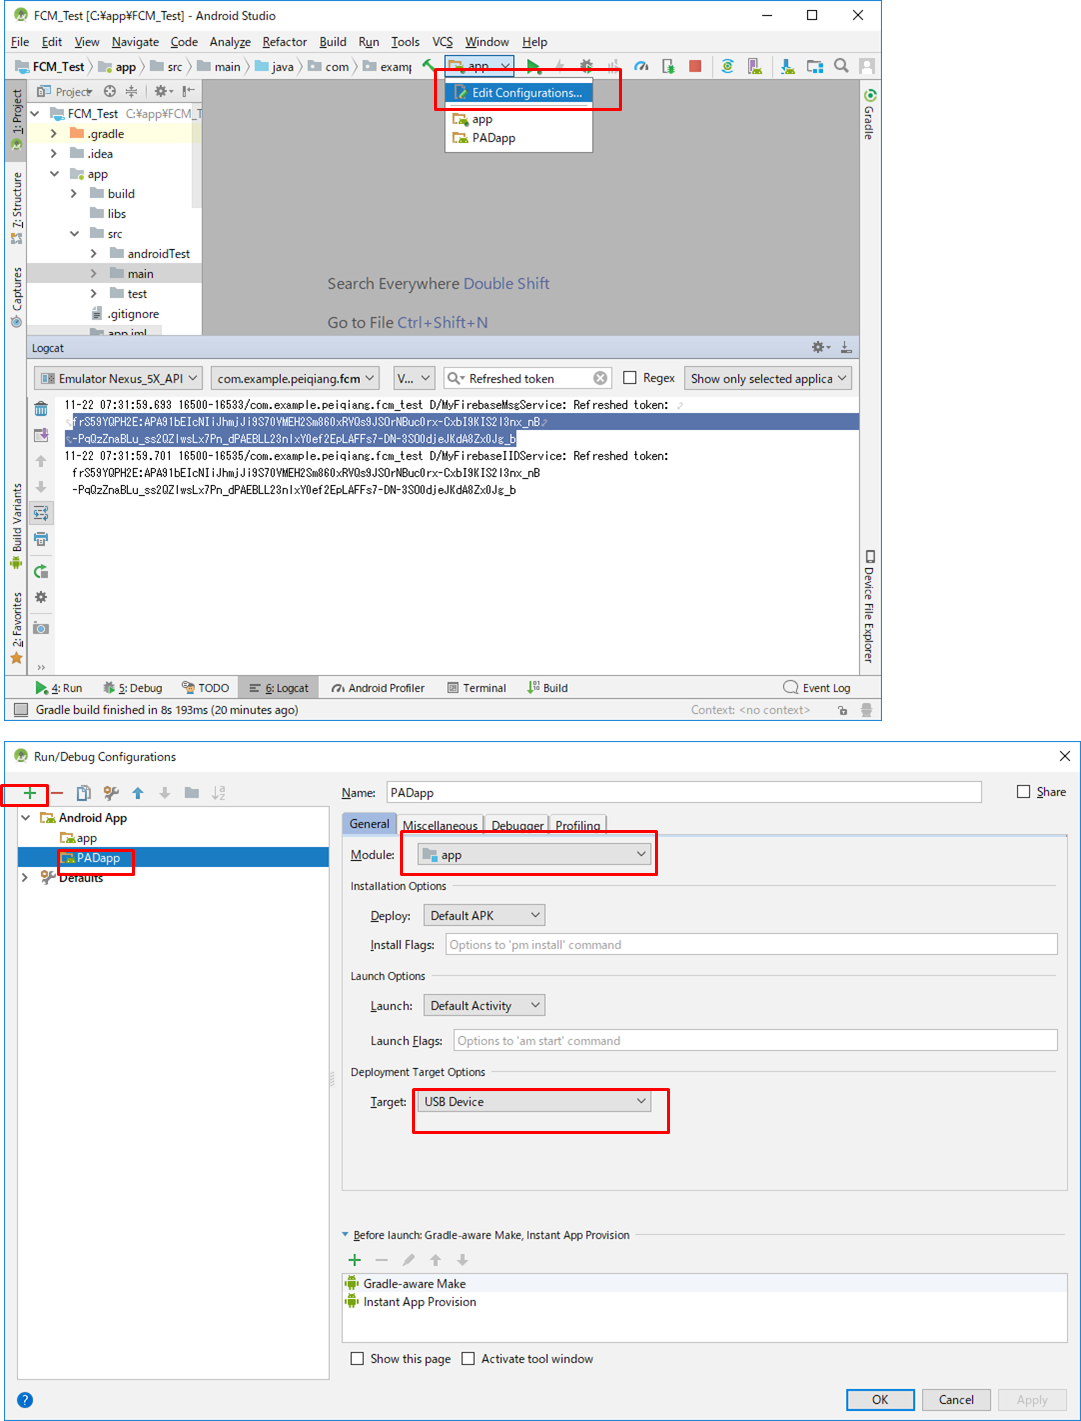
Task: Open the Deploy Default APK dropdown
Action: [x=484, y=916]
